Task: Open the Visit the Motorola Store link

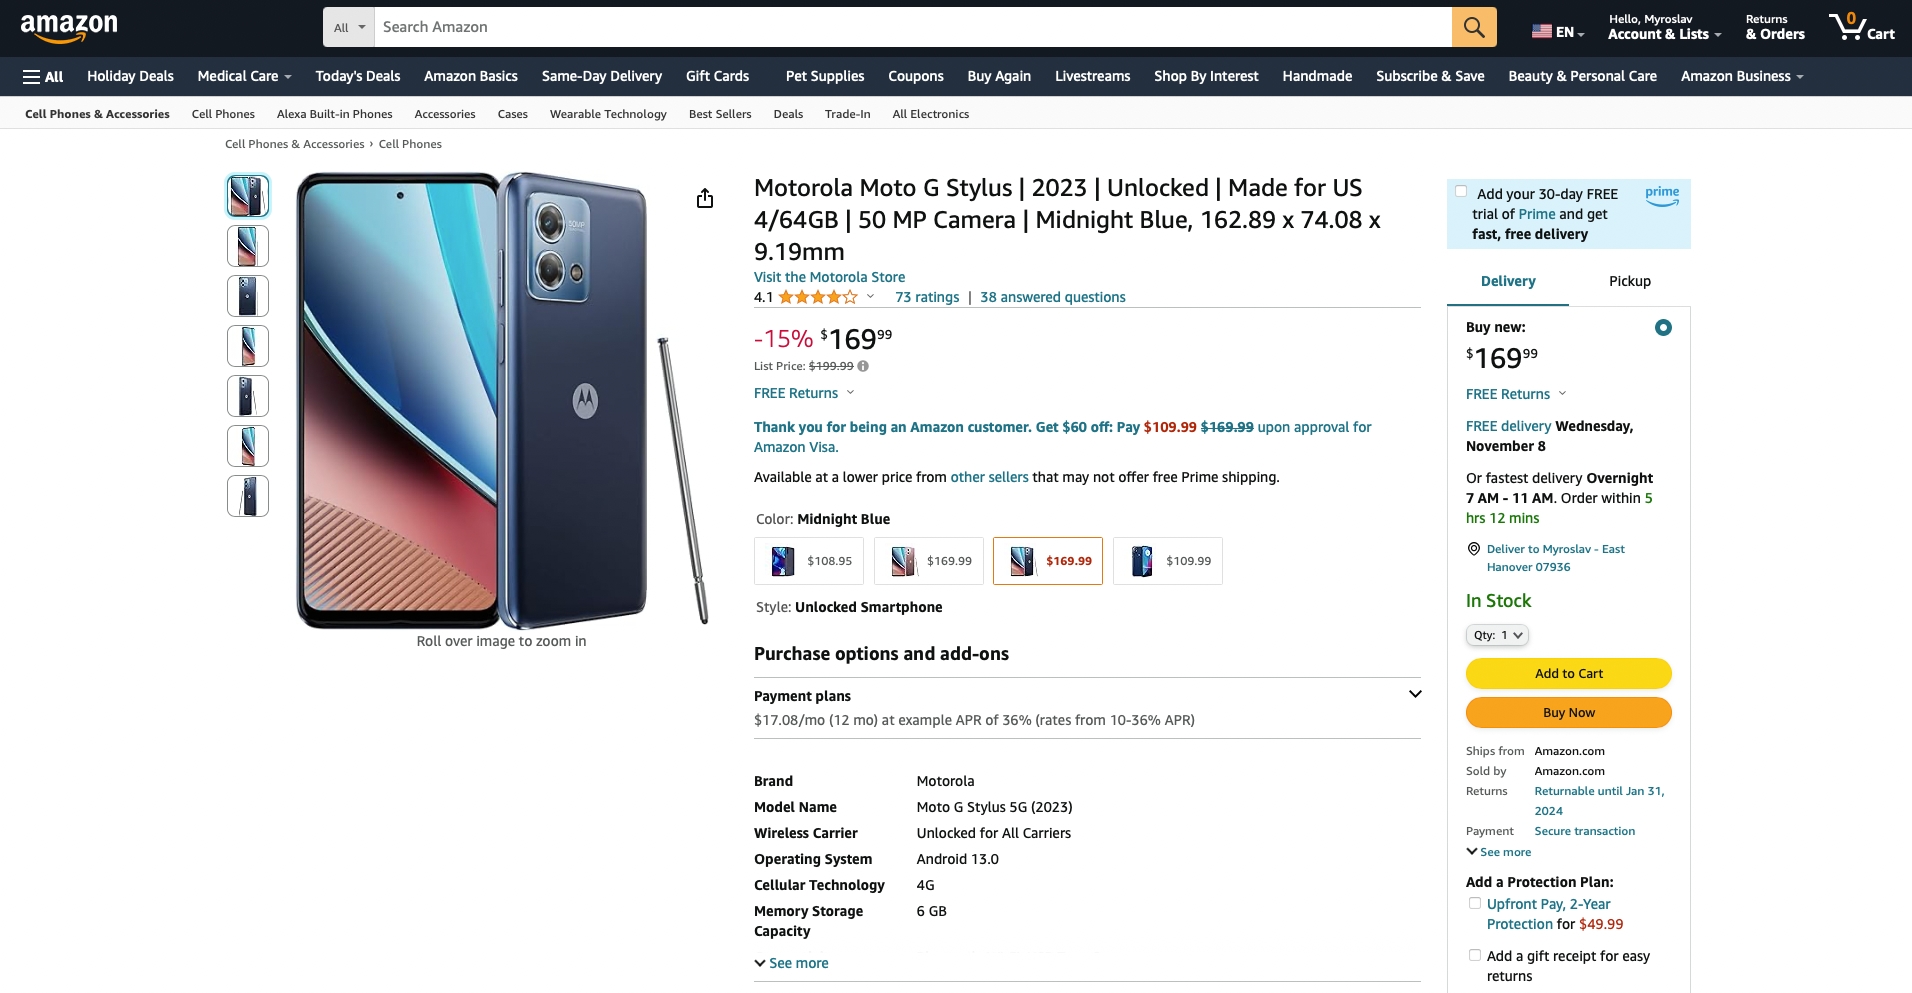Action: [x=829, y=277]
